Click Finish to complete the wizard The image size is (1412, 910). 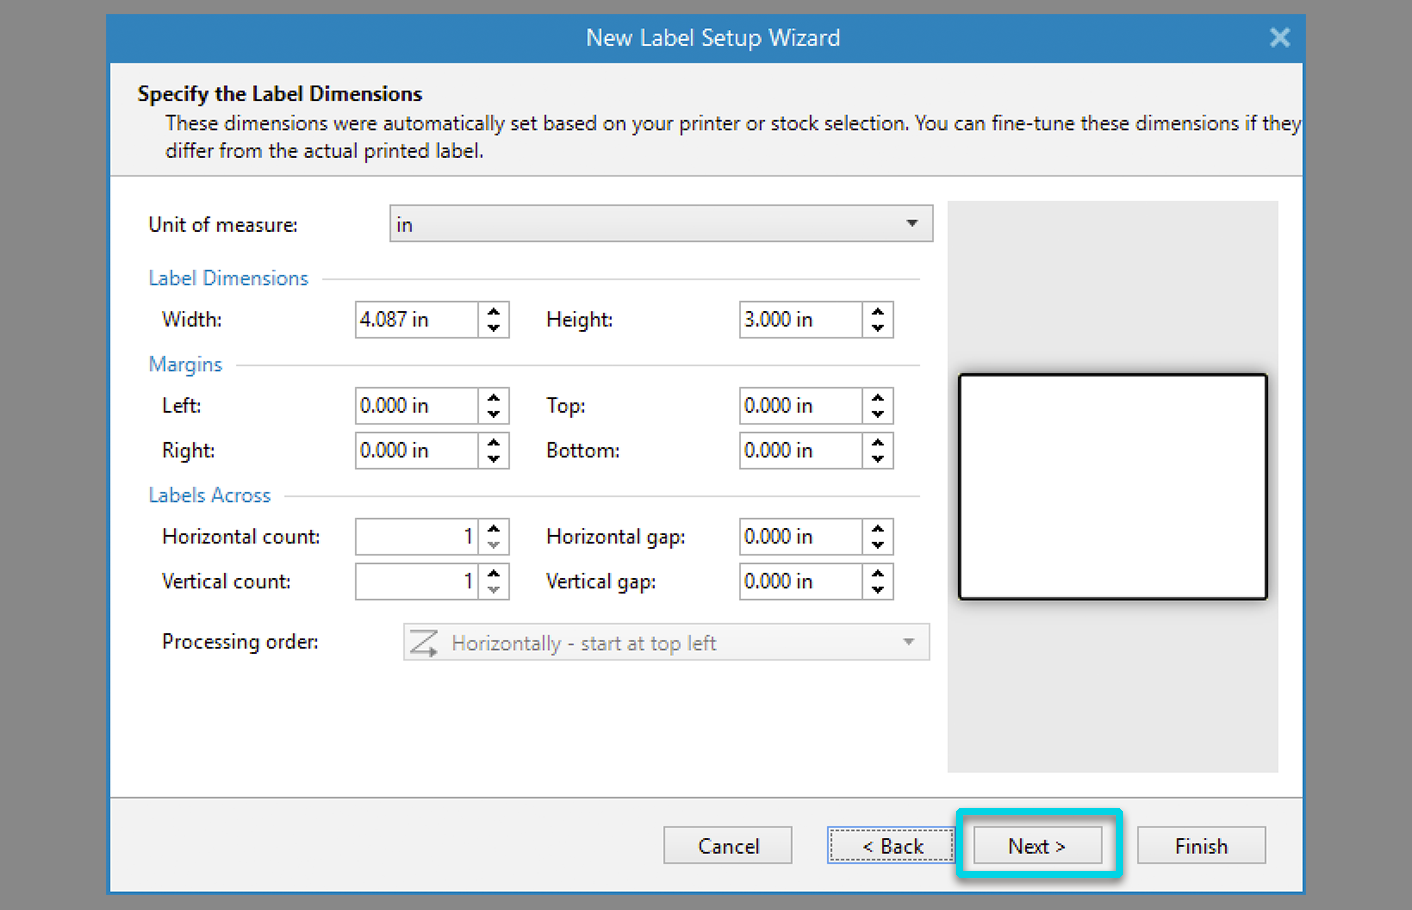[1200, 846]
